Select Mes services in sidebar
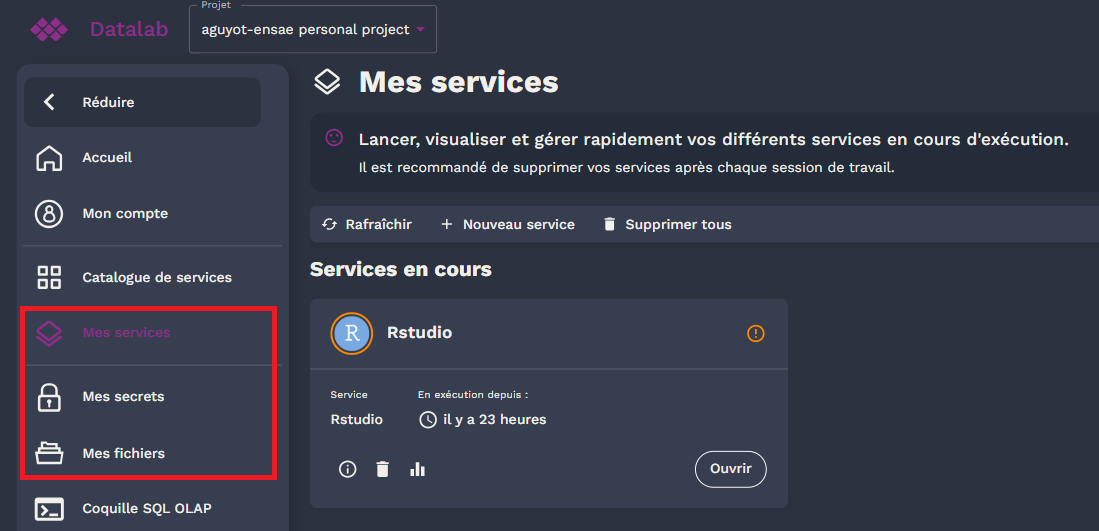The width and height of the screenshot is (1099, 531). pyautogui.click(x=126, y=333)
